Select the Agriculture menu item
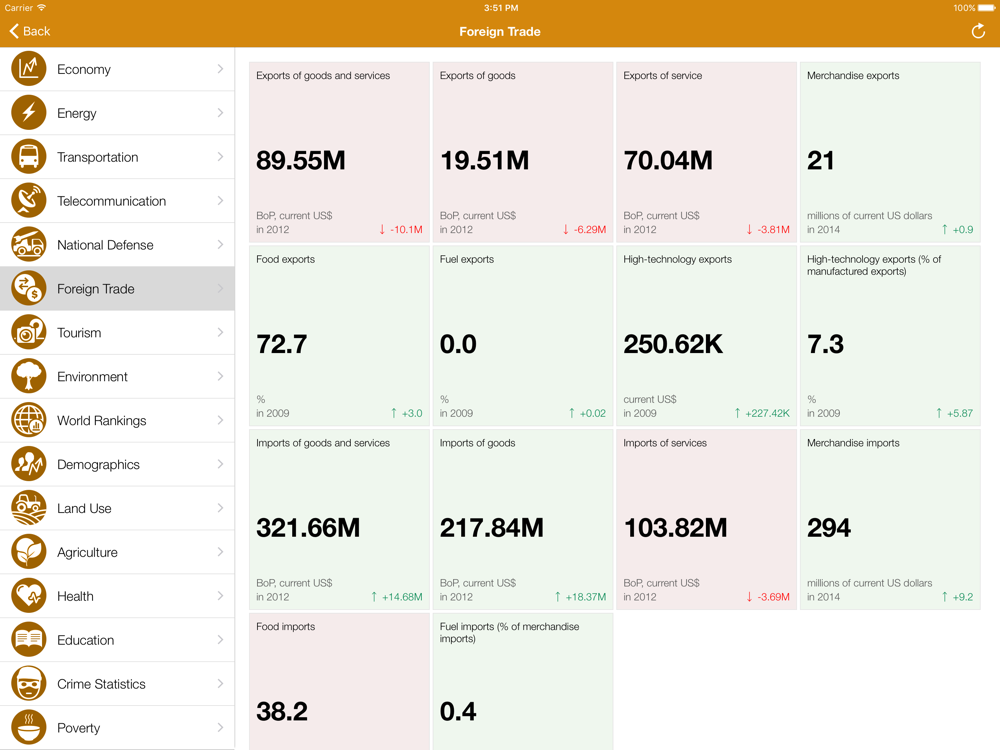Image resolution: width=1000 pixels, height=750 pixels. click(117, 552)
